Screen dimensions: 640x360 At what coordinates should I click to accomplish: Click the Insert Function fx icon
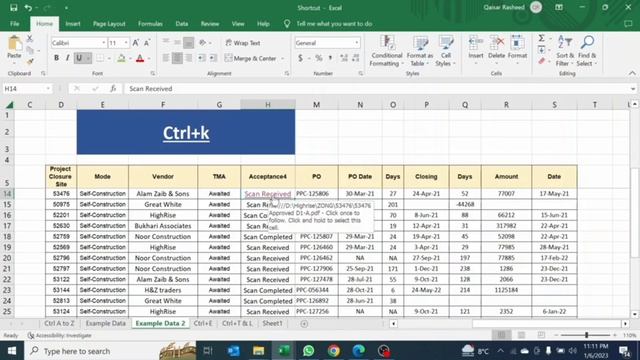point(113,89)
